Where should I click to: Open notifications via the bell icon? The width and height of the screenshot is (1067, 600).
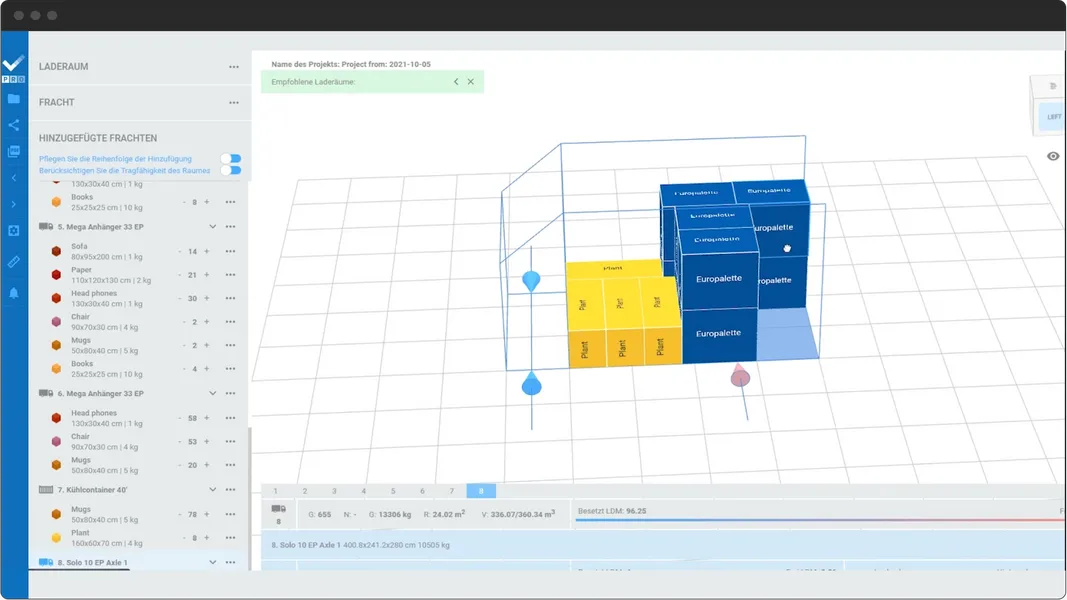click(x=13, y=292)
